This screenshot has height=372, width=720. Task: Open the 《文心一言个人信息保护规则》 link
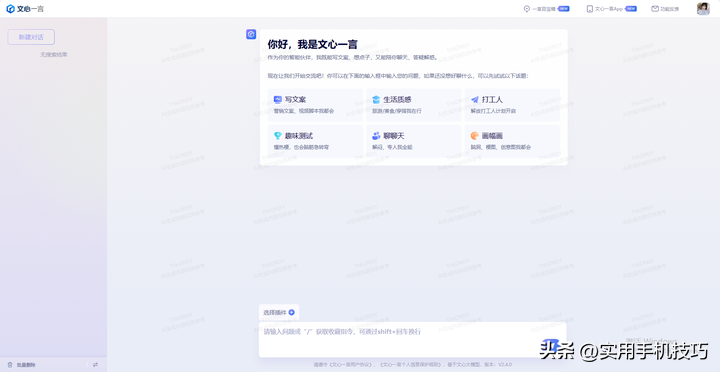(x=411, y=365)
